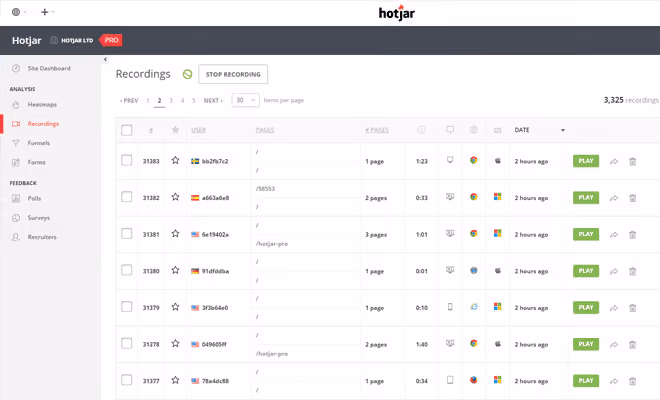Screen dimensions: 660x400
Task: Star recording 31379
Action: pos(176,307)
